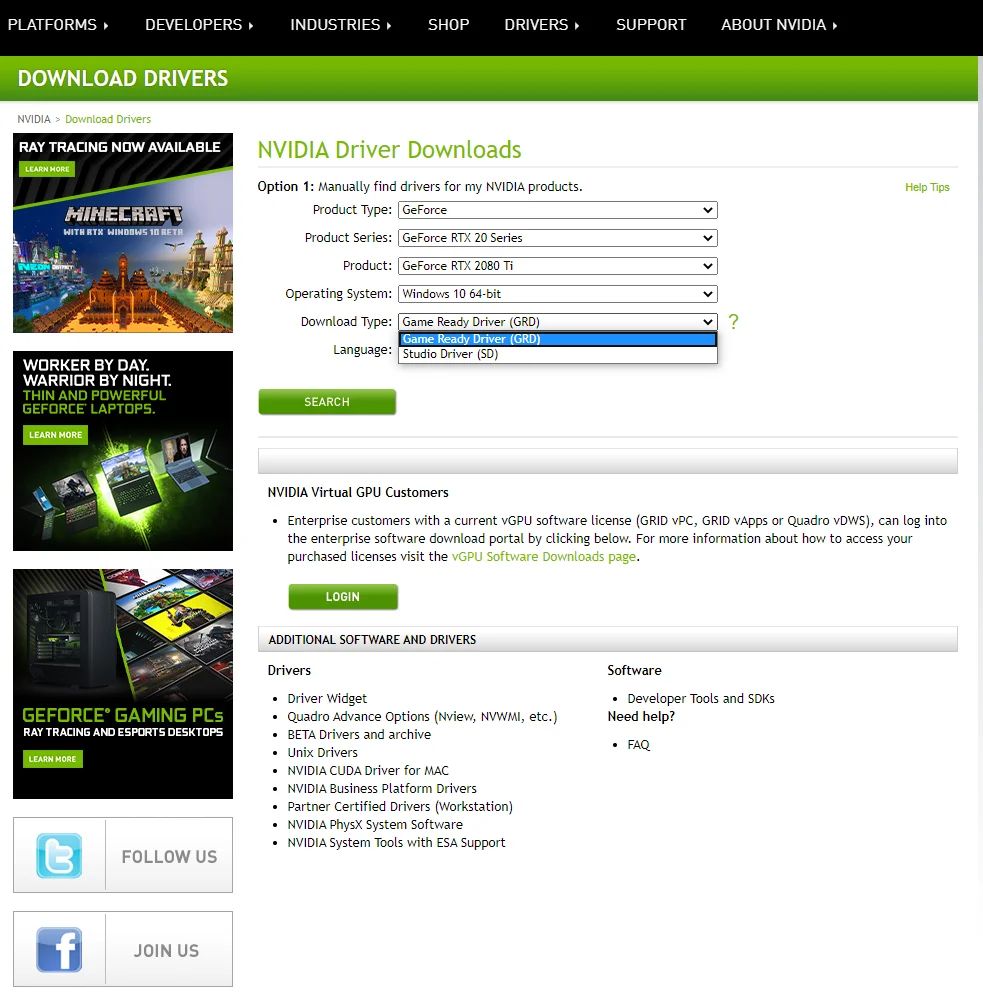Open NVIDIA System Tools with ESA Support
This screenshot has width=983, height=1001.
(396, 843)
